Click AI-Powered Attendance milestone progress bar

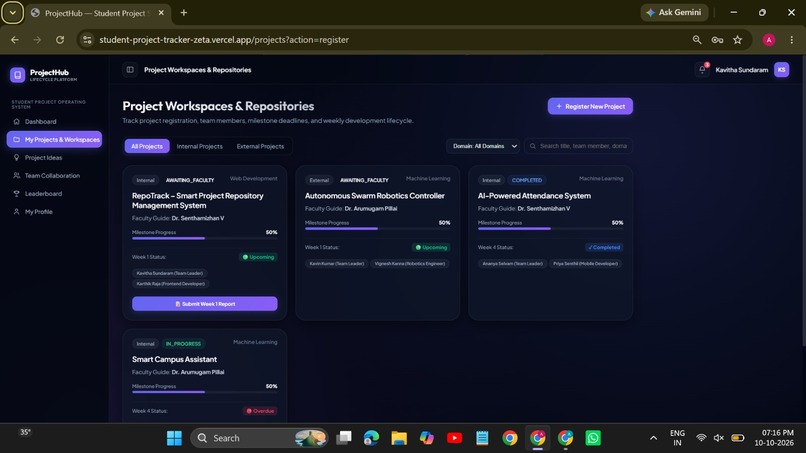tap(551, 229)
